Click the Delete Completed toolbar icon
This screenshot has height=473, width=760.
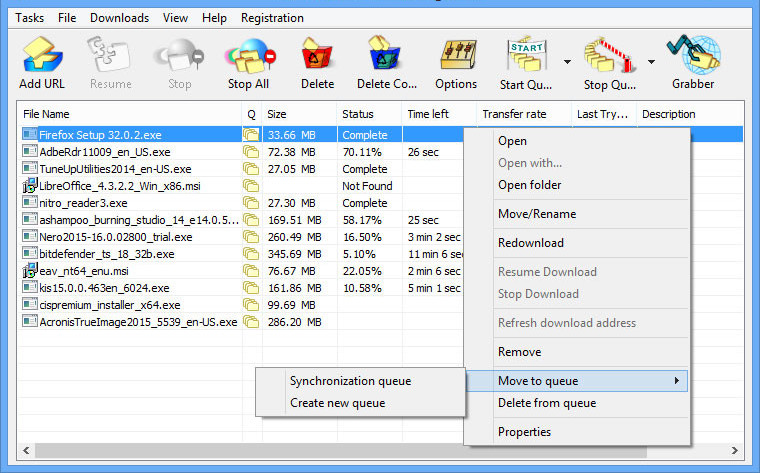pos(385,54)
